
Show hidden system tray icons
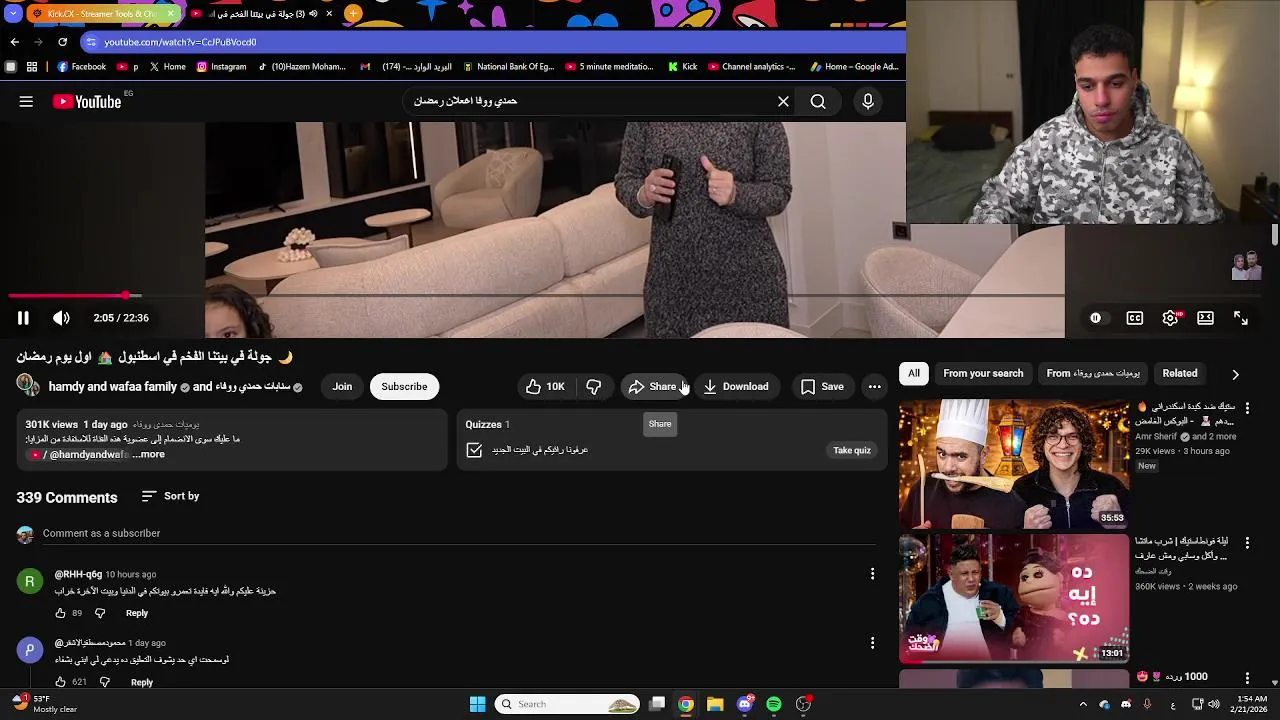[1083, 704]
